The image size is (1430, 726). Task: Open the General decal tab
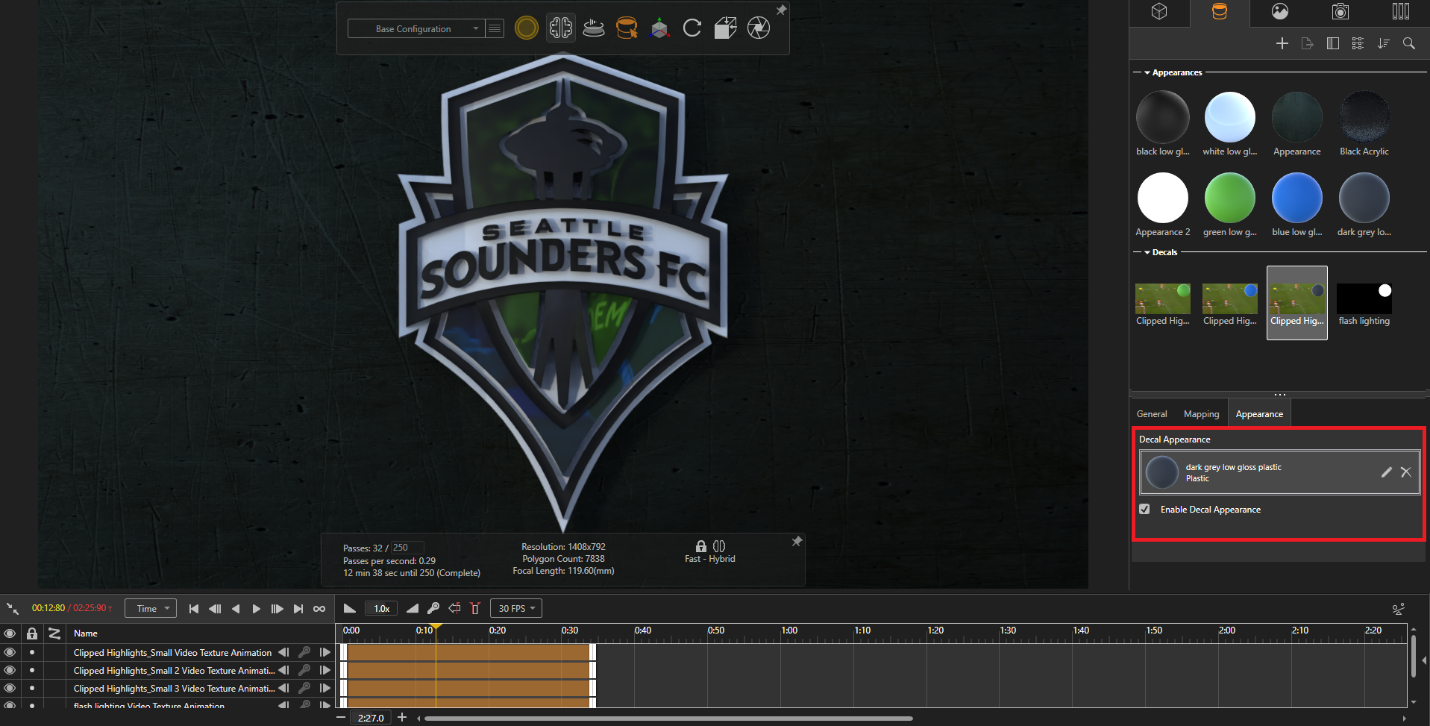[x=1152, y=413]
